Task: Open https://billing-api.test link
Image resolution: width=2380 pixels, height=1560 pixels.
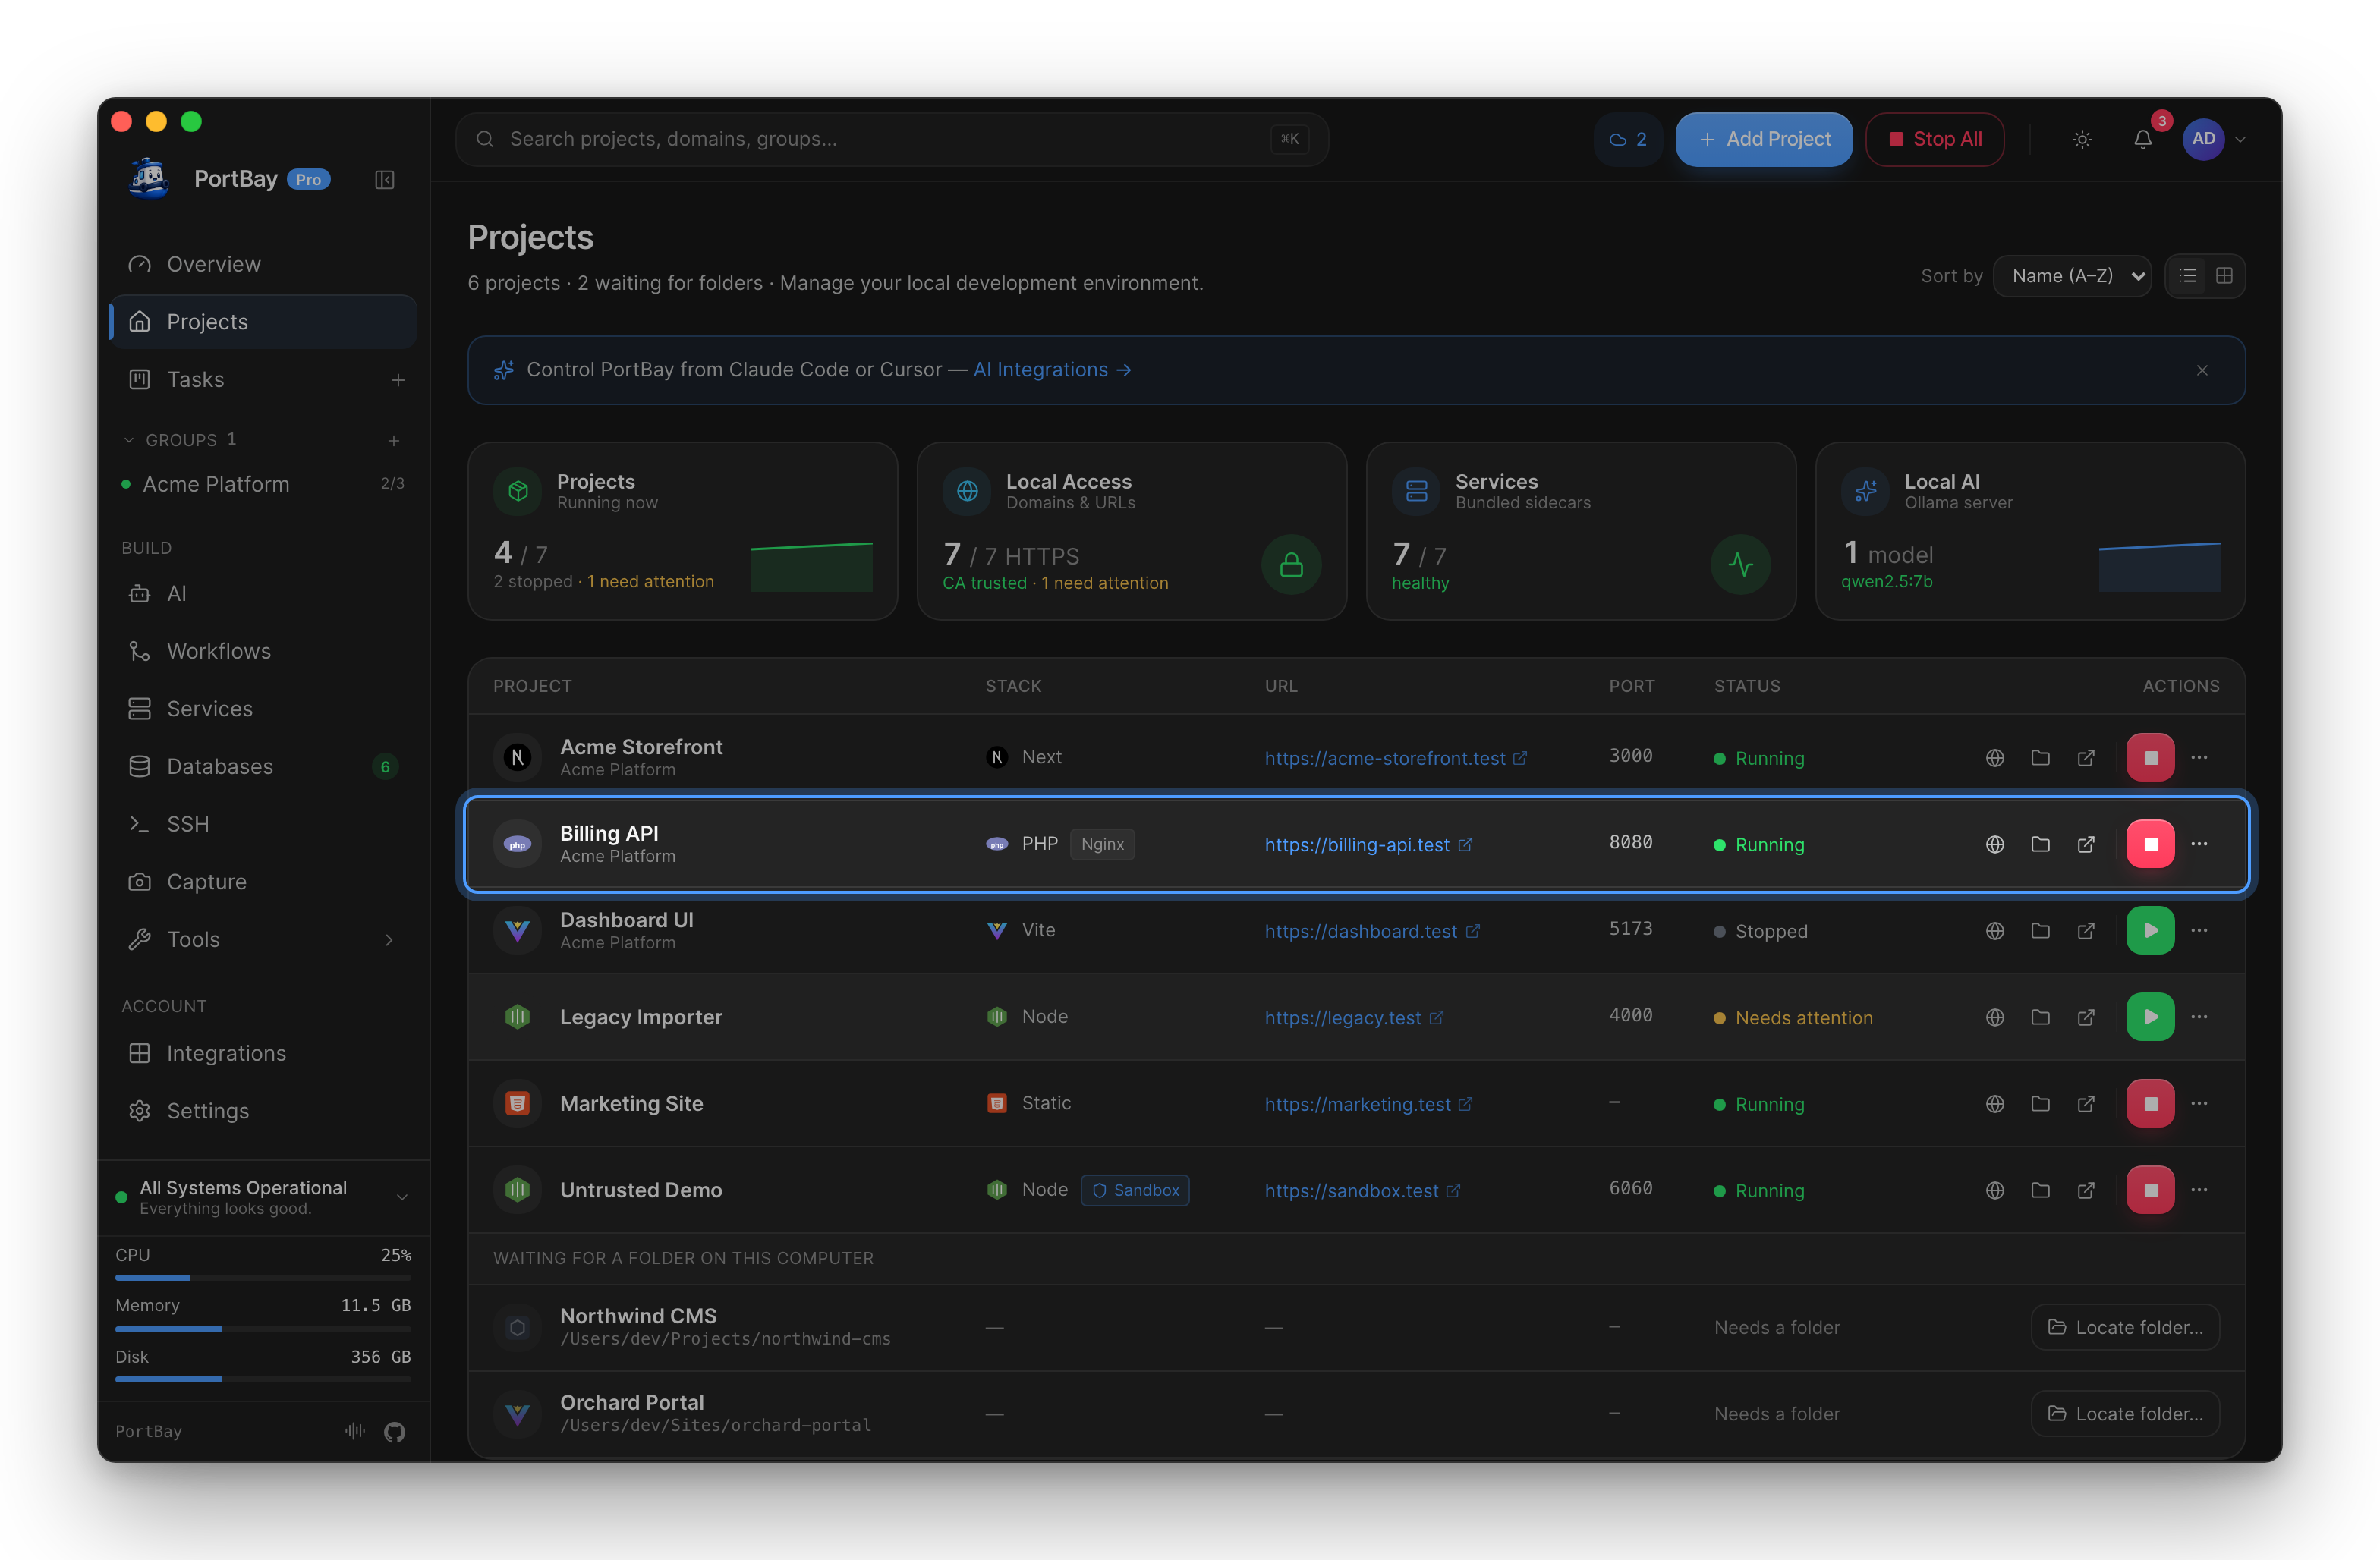Action: coord(1368,845)
